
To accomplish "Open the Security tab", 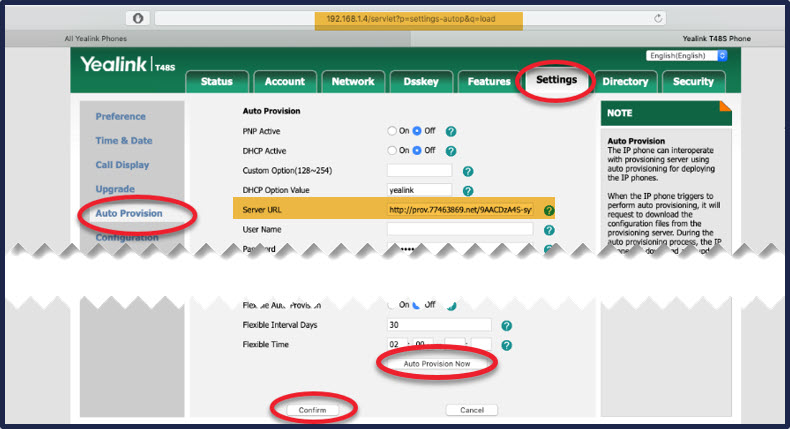I will [x=693, y=82].
